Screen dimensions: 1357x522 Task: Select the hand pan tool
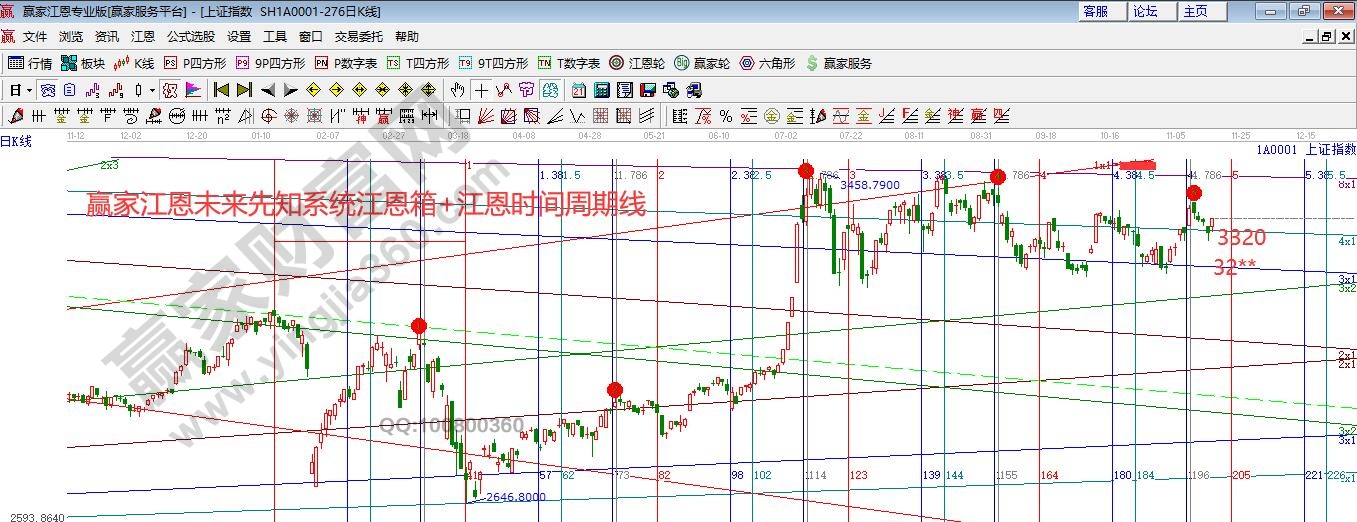point(459,90)
